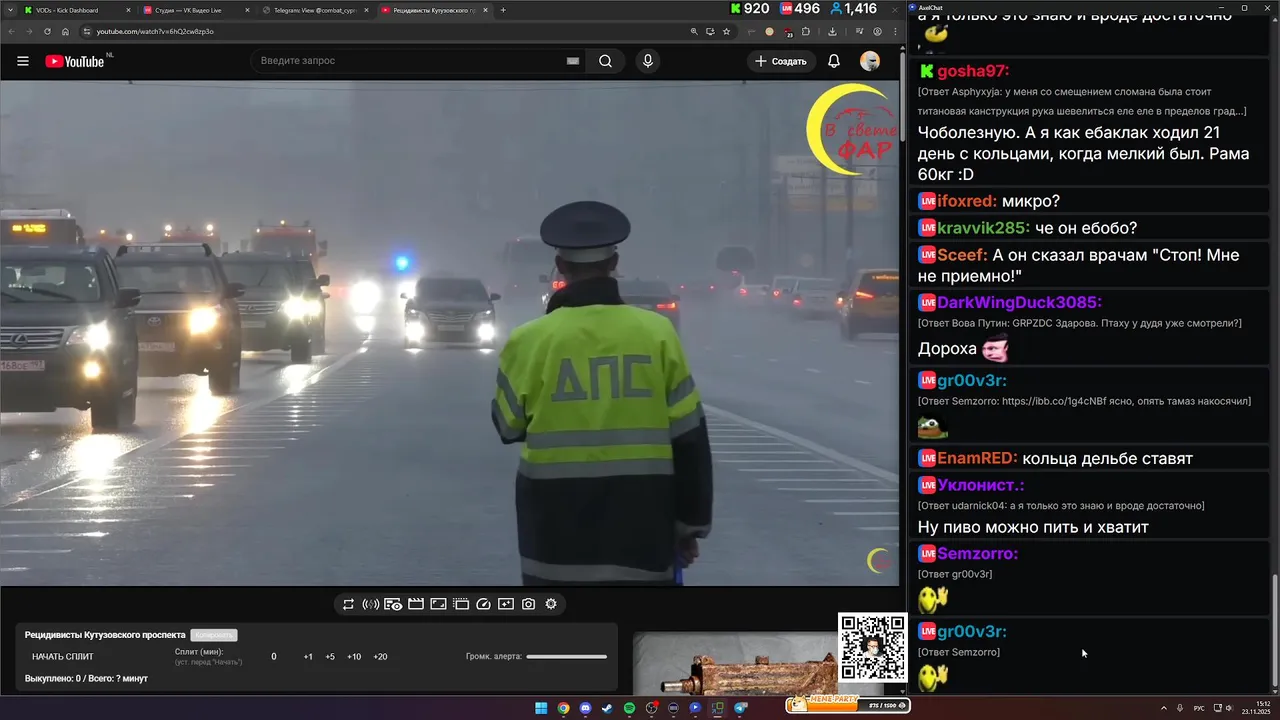Image resolution: width=1280 pixels, height=720 pixels.
Task: Add +20 minutes to split
Action: [x=380, y=657]
